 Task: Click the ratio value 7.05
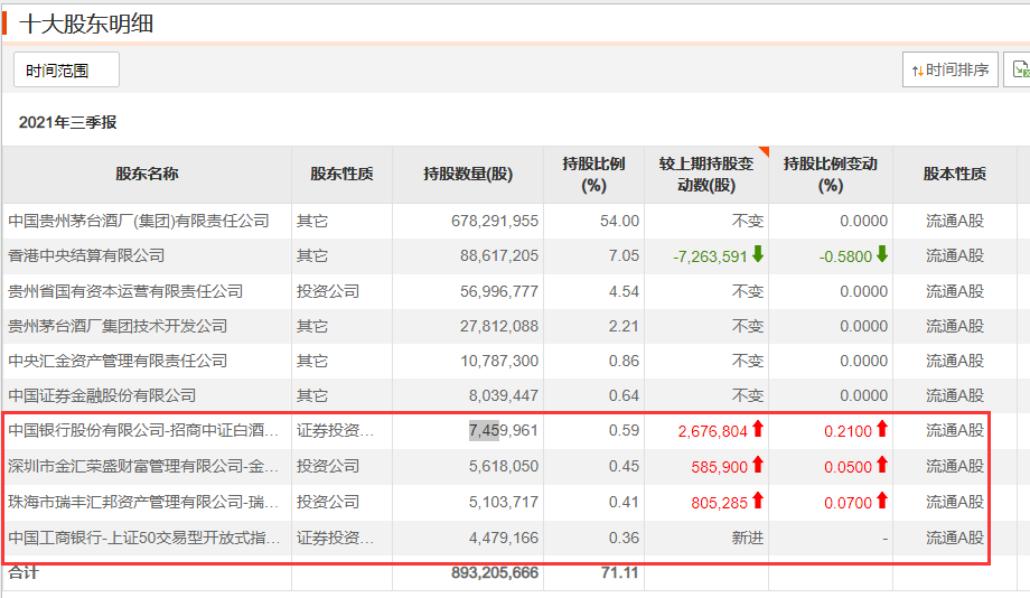(624, 256)
